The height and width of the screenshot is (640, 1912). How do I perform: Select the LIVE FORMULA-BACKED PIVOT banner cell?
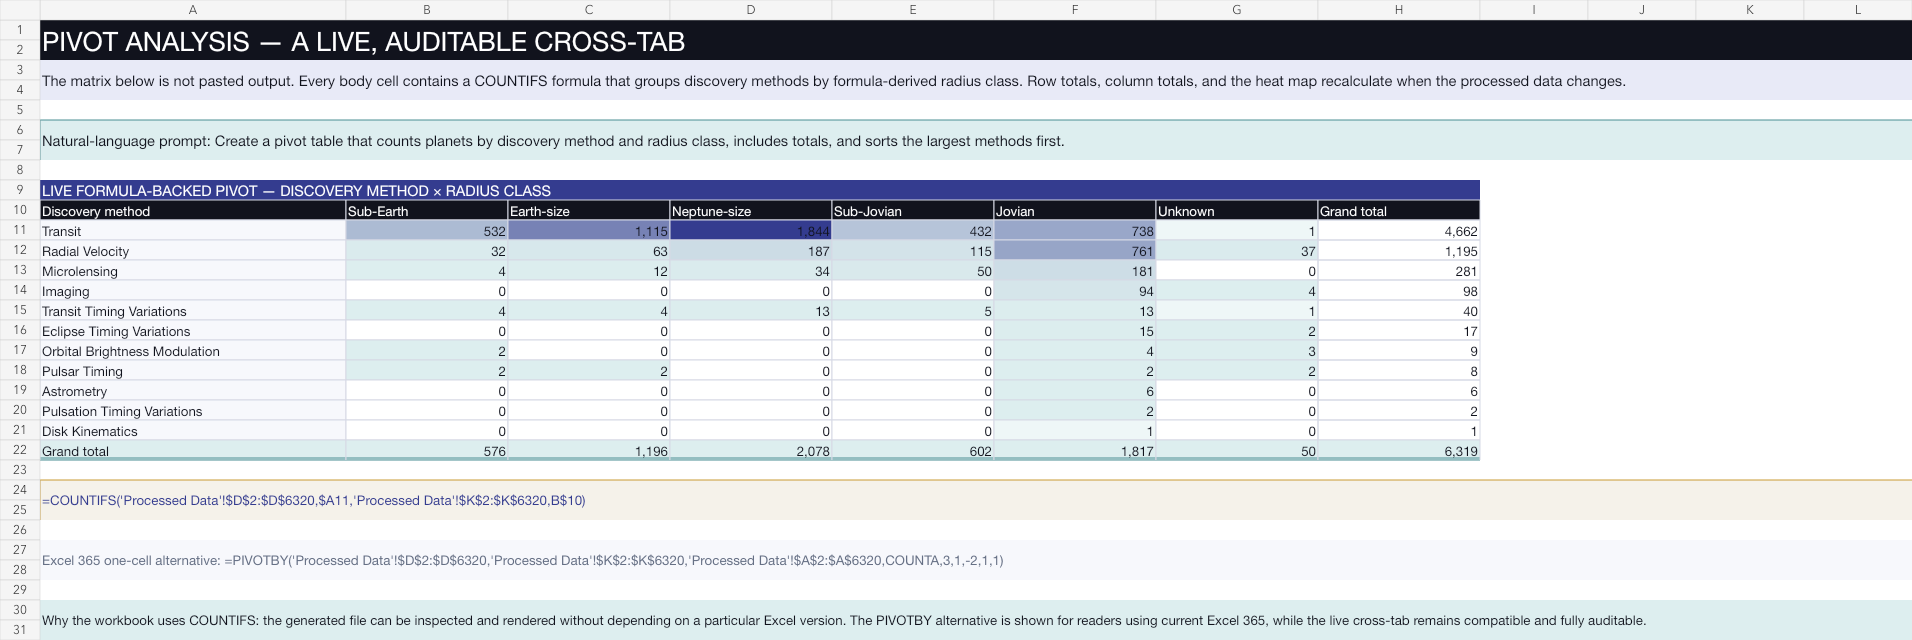(760, 190)
